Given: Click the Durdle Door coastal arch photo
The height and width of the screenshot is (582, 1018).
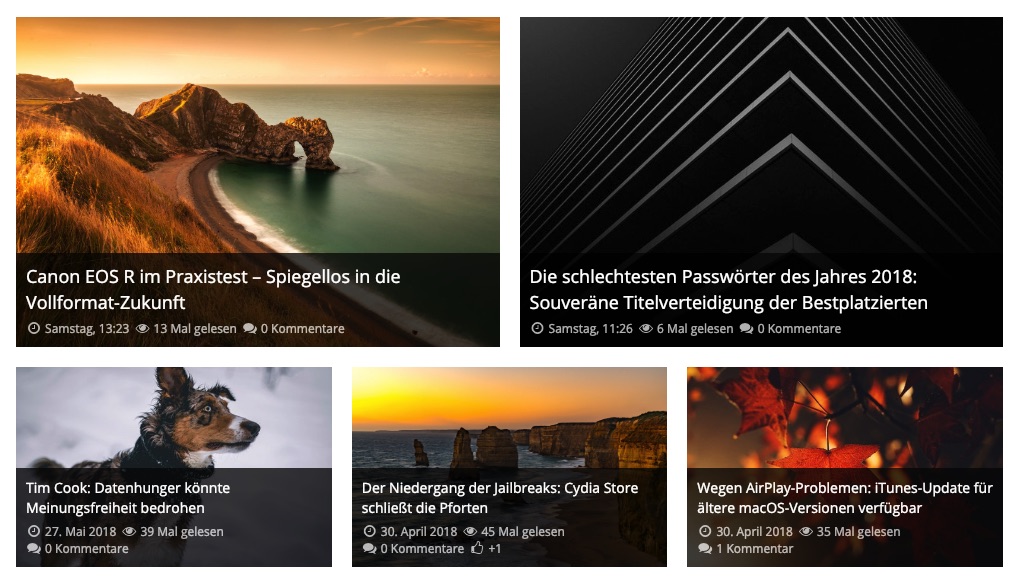Looking at the screenshot, I should 258,135.
